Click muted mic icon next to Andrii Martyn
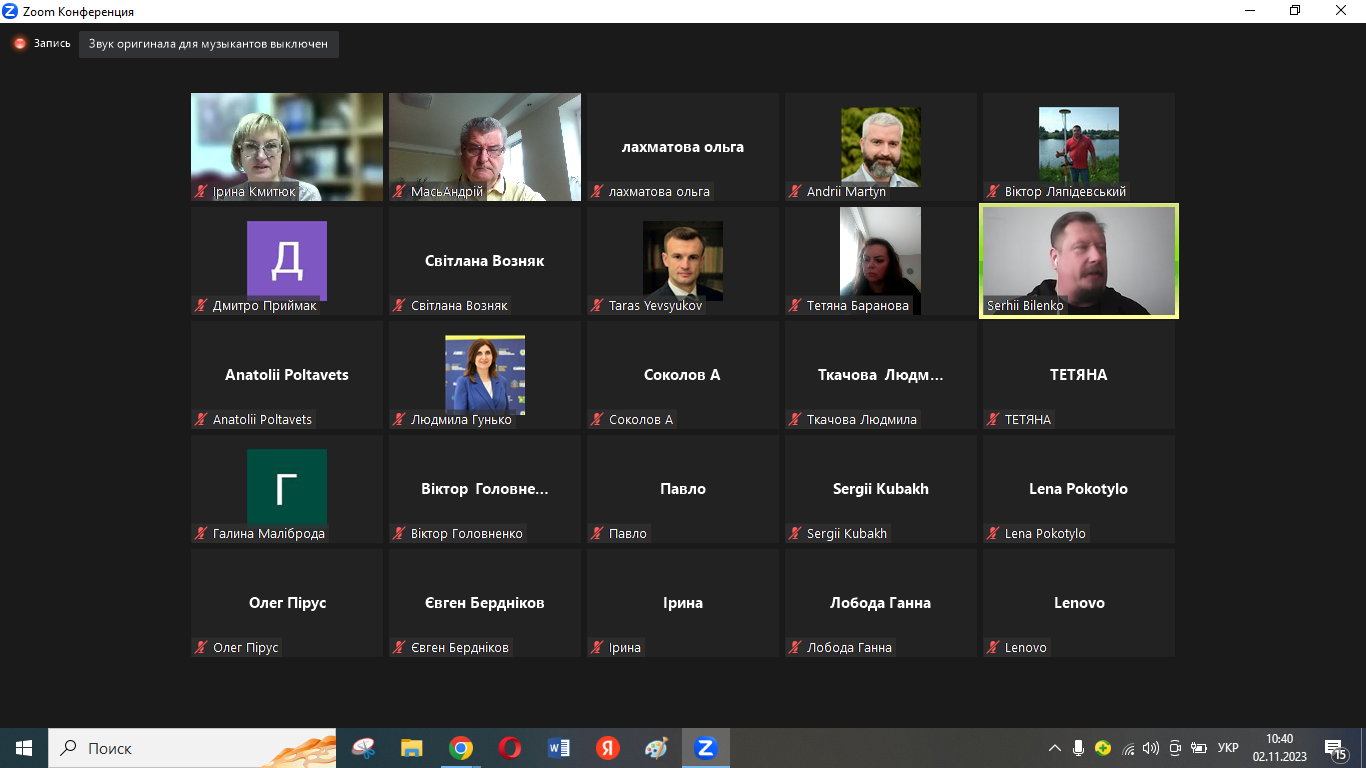Screen dimensions: 1366x768 (795, 192)
